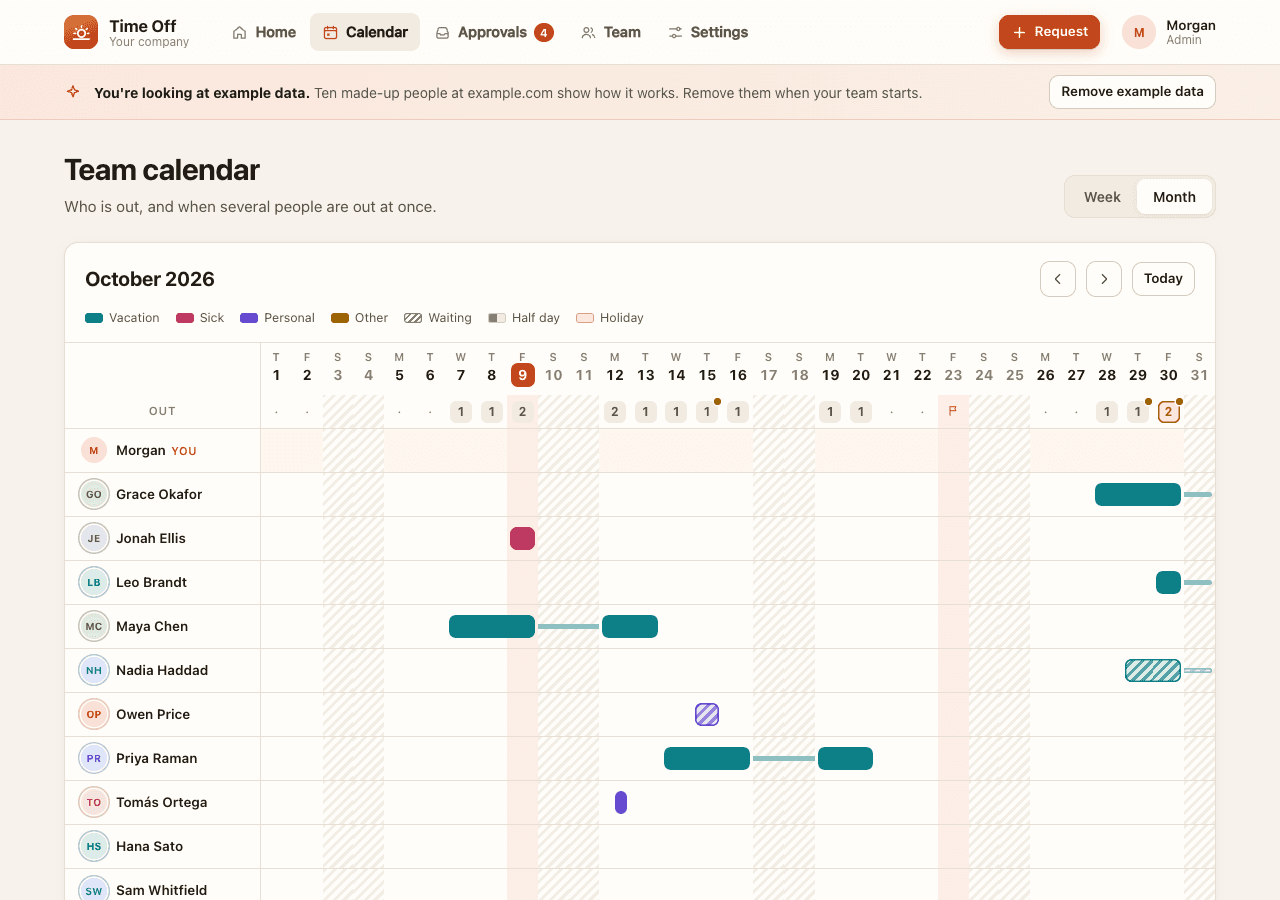
Task: Select the Calendar nav tab
Action: point(365,32)
